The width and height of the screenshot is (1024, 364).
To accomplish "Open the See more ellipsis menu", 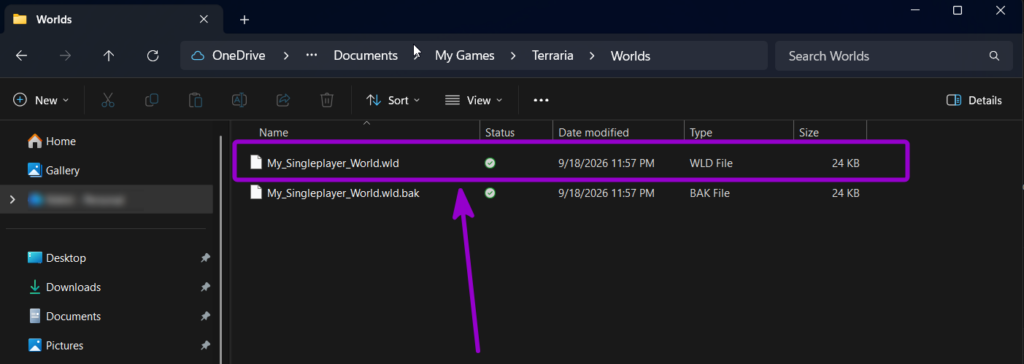I will pos(541,100).
